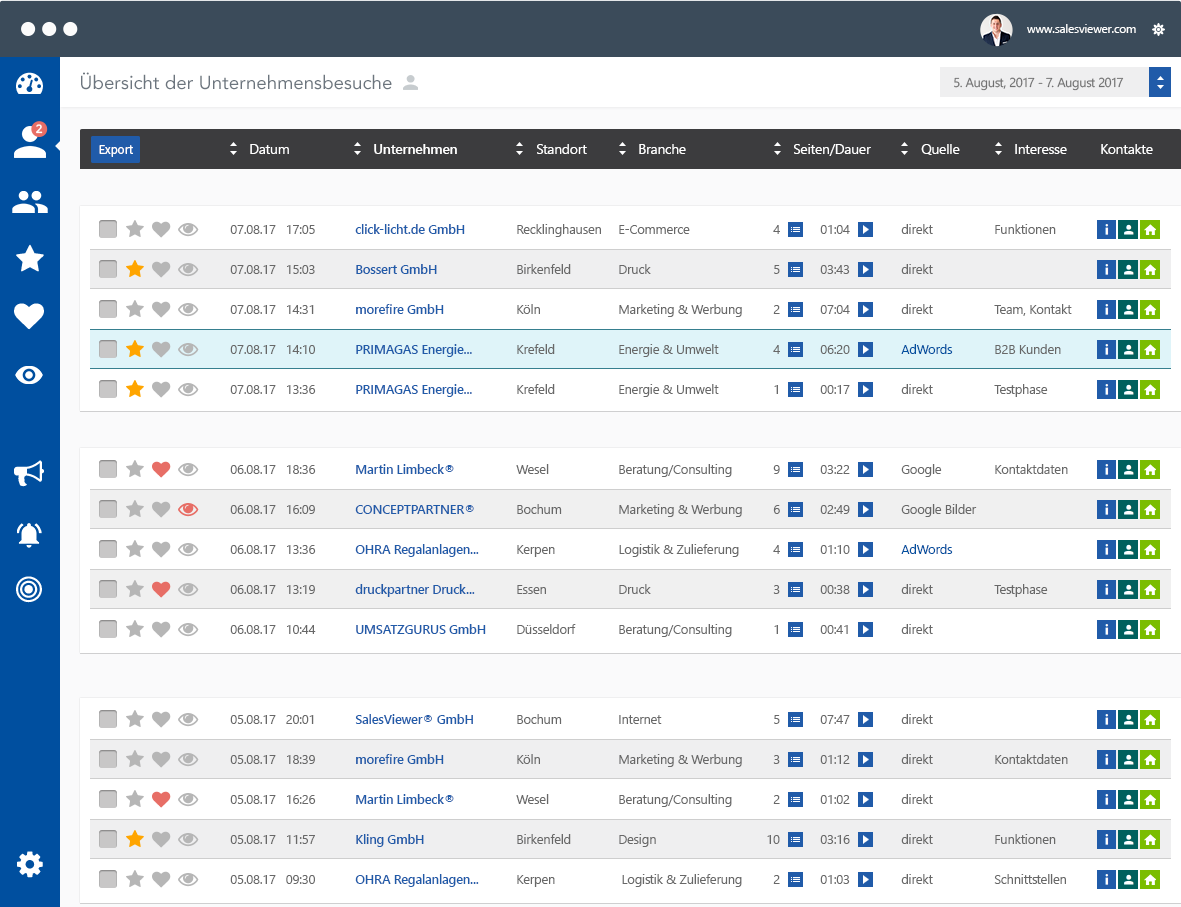Open the visitors icon with notification badge
Screen dimensions: 1181x907
[29, 143]
